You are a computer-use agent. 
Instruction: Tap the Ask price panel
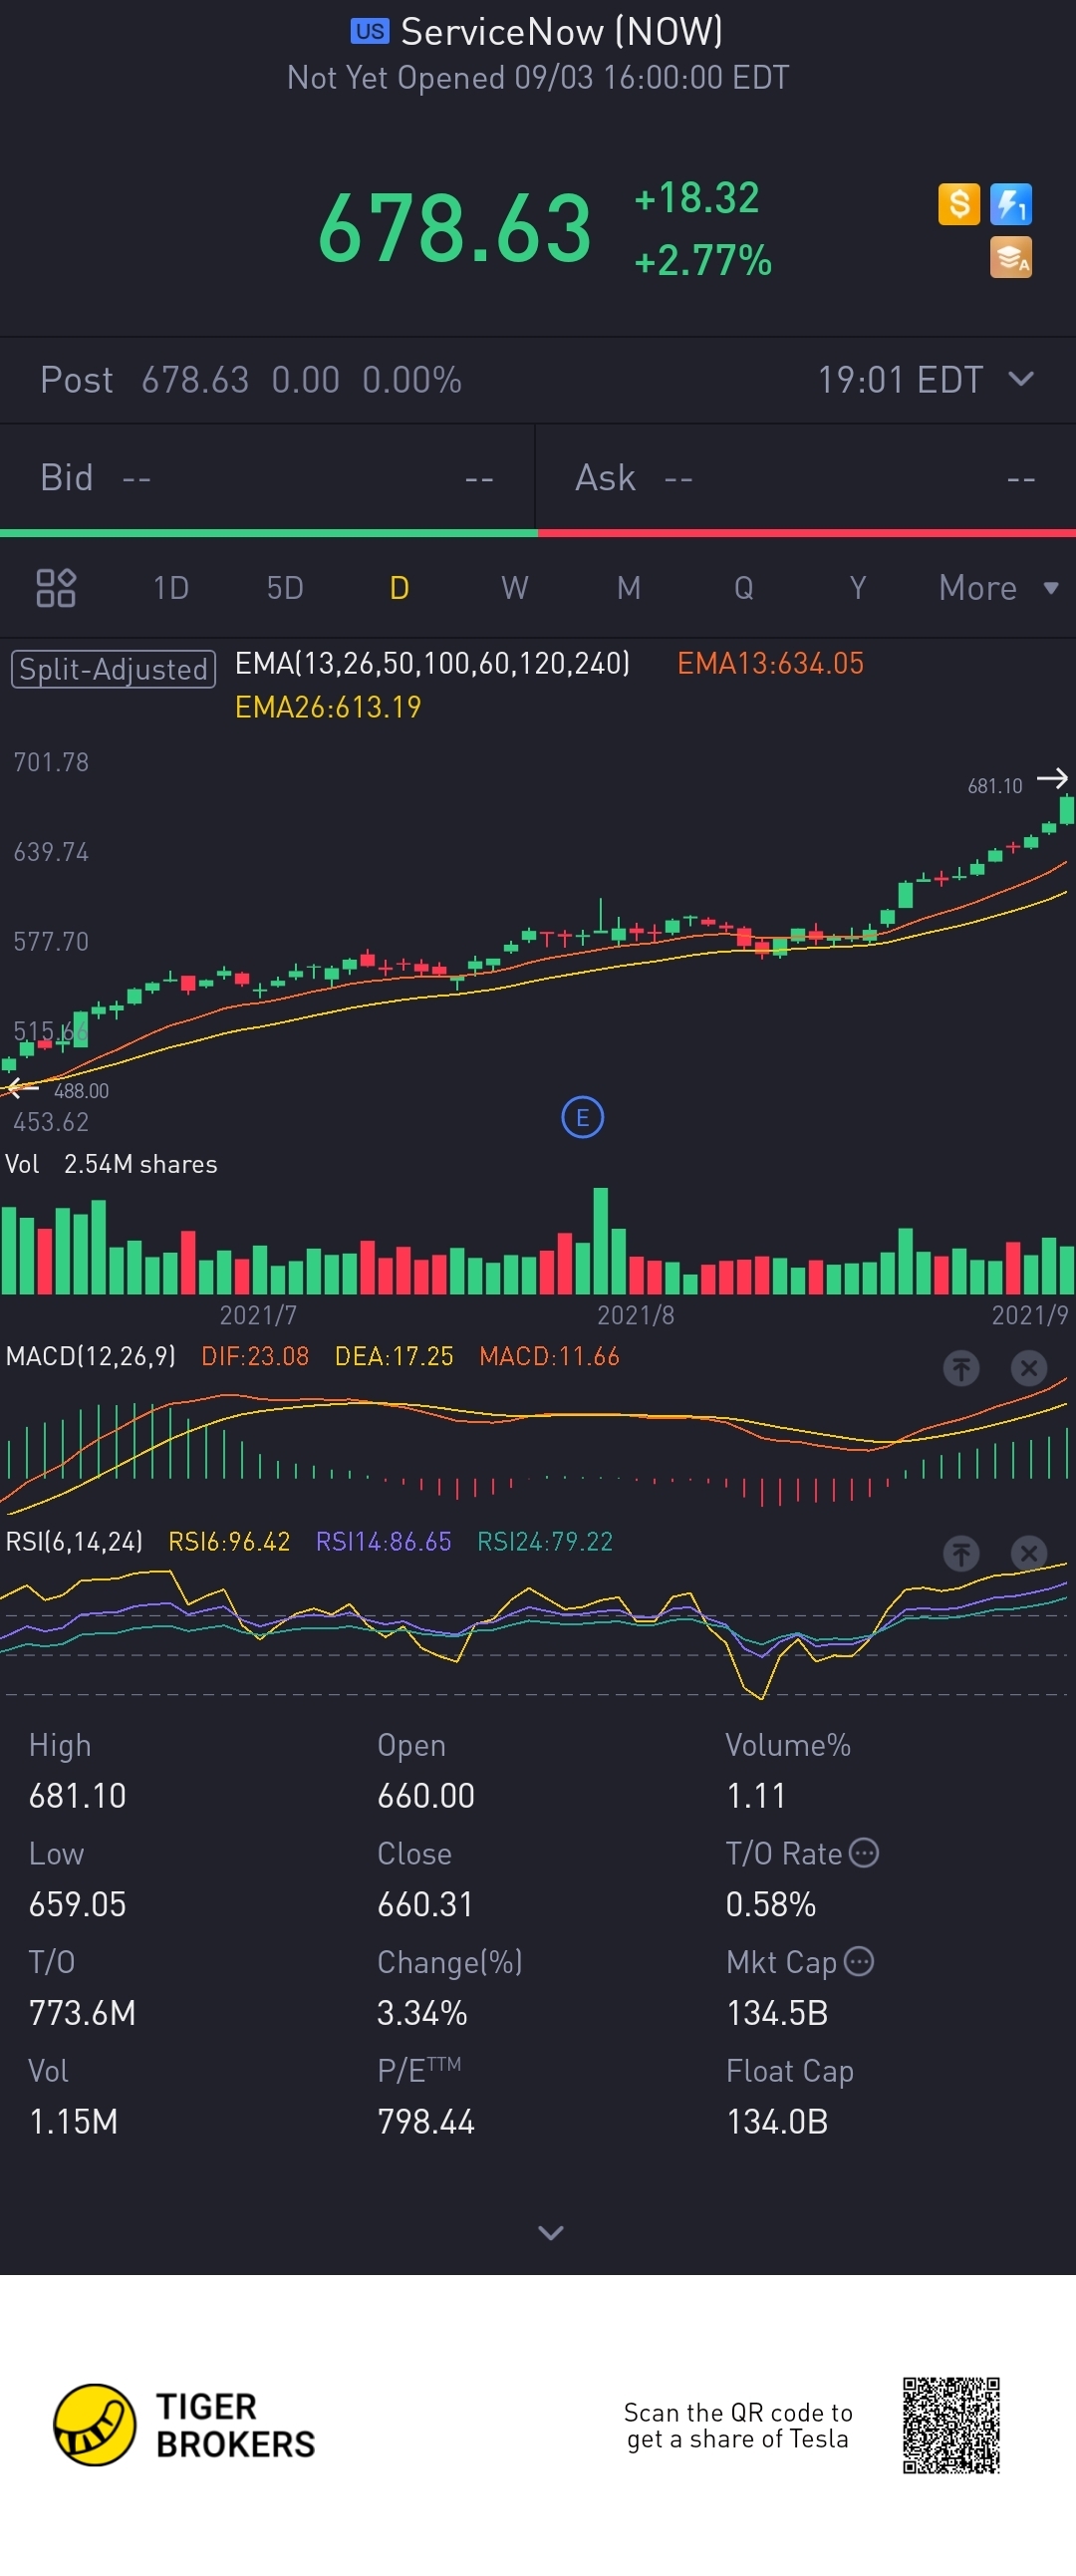point(806,478)
